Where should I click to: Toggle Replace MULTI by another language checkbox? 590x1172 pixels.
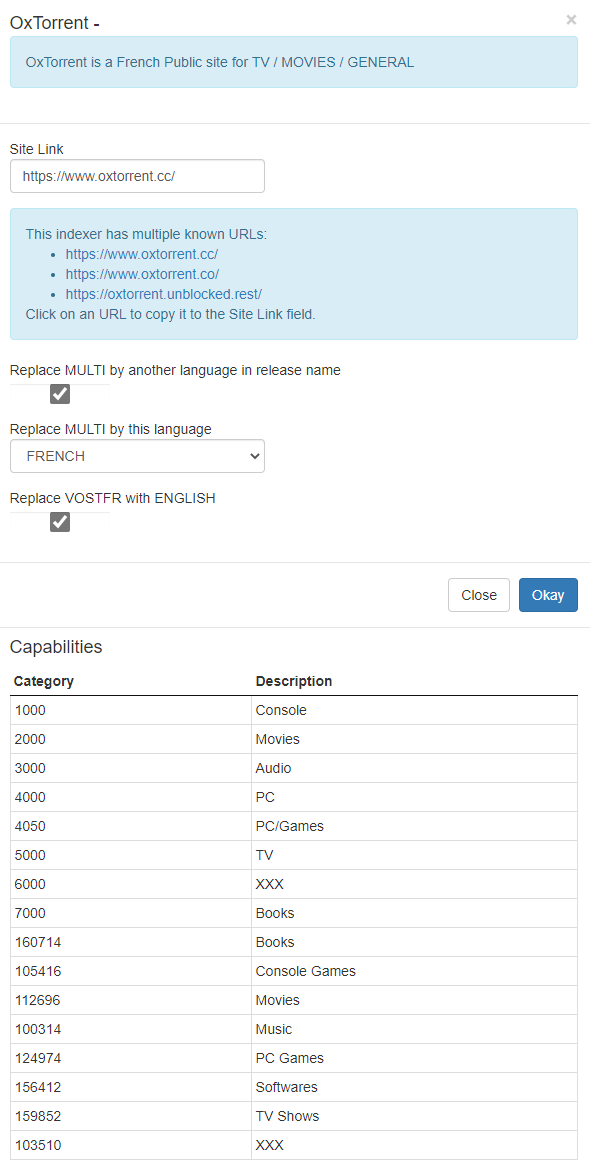(60, 394)
